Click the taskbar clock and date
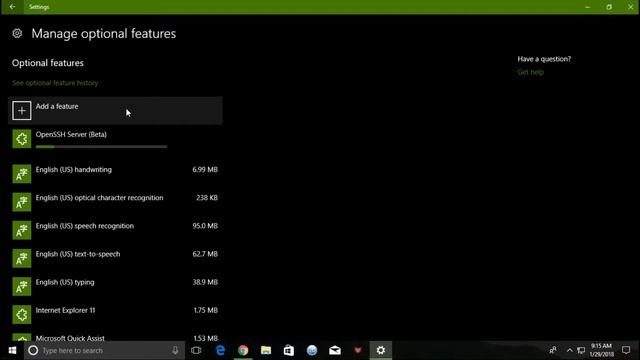 tap(602, 350)
